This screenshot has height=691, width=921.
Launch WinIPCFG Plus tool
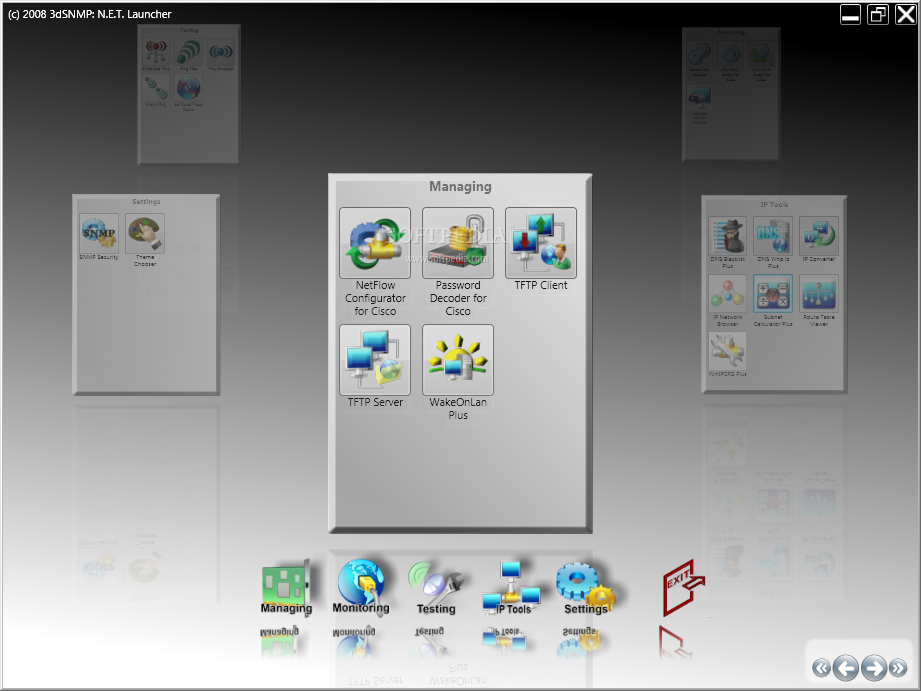(727, 351)
